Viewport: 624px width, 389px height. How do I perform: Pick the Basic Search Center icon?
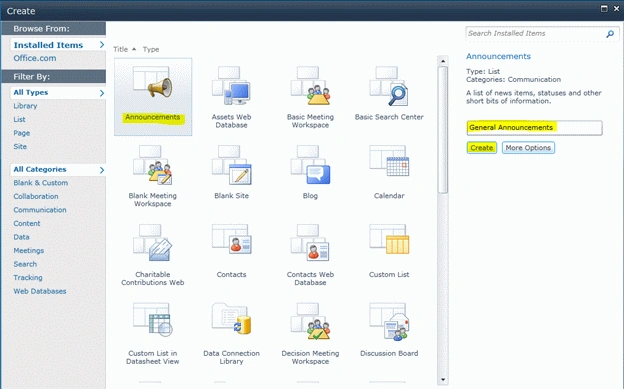coord(388,85)
